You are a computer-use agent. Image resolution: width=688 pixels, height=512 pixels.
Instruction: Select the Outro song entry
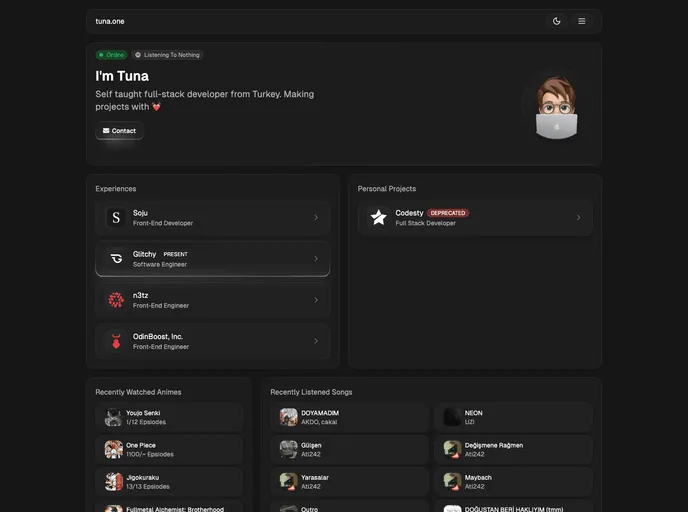pyautogui.click(x=349, y=507)
